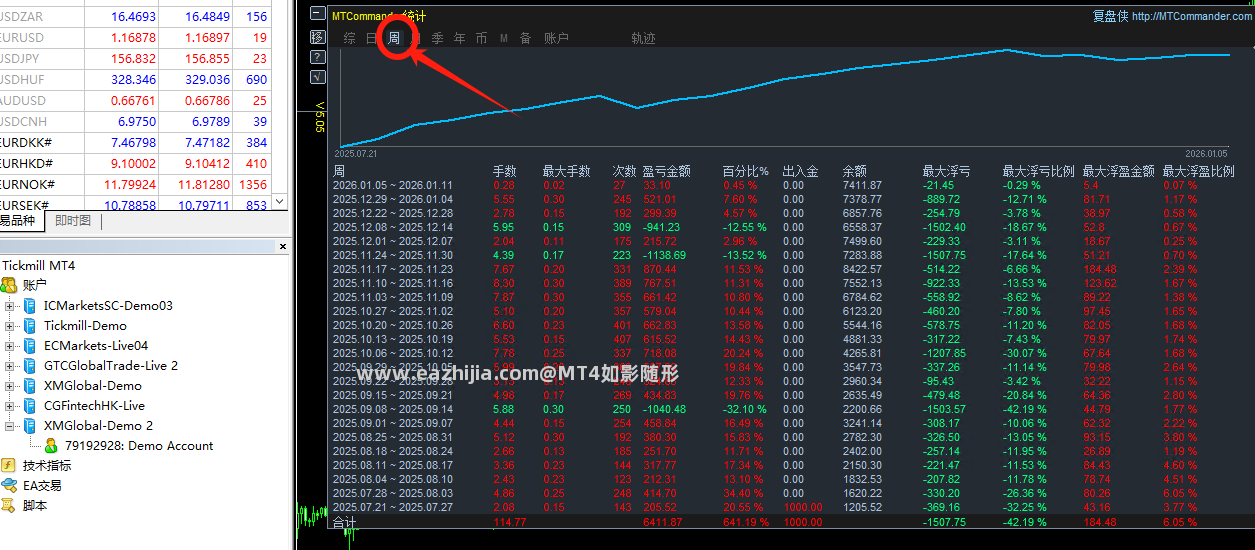Switch to the 年 yearly statistics tab
The height and width of the screenshot is (550, 1255).
460,38
